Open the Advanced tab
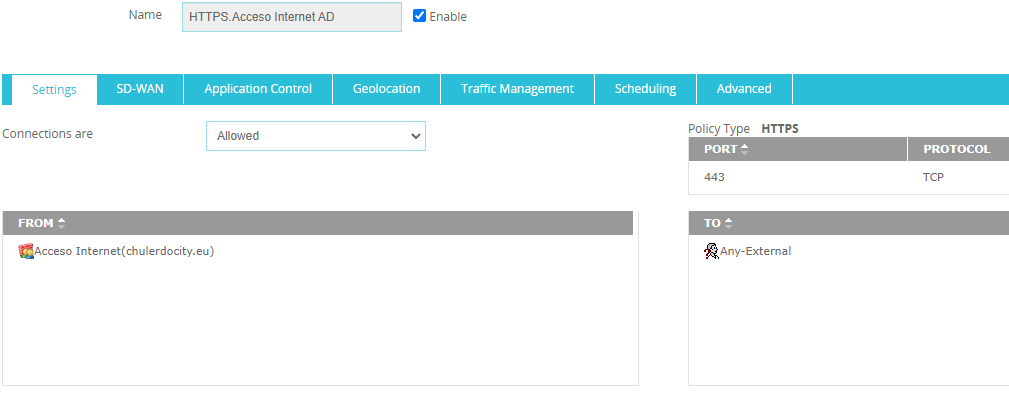The width and height of the screenshot is (1009, 395). click(x=745, y=89)
